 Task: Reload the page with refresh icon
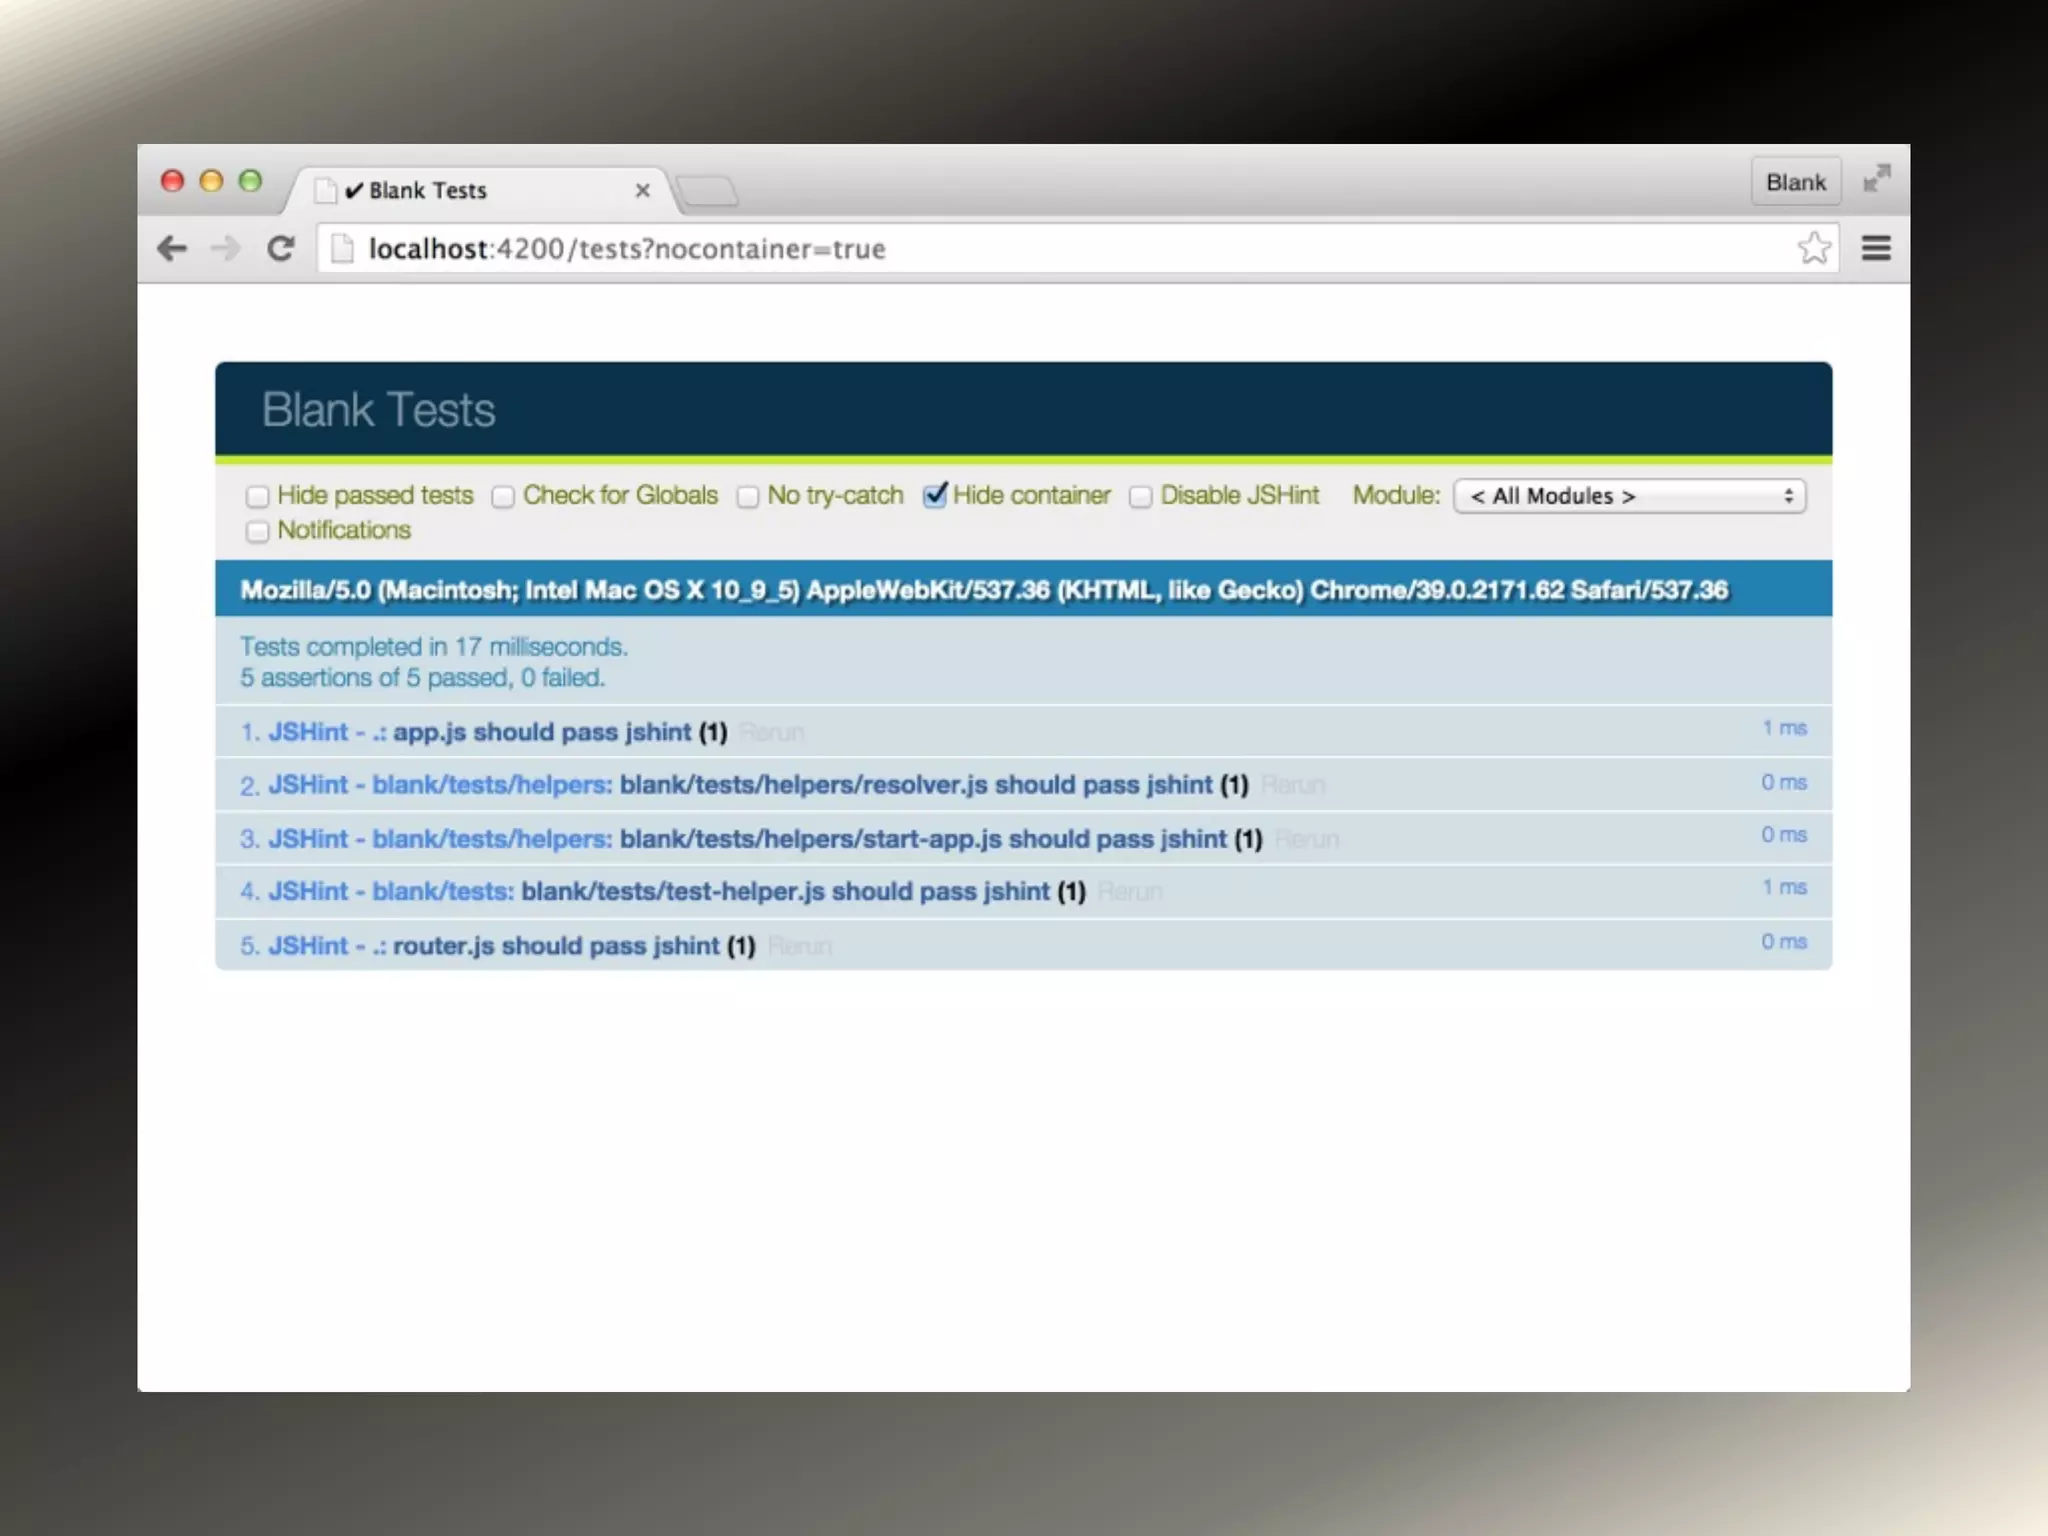click(x=281, y=248)
